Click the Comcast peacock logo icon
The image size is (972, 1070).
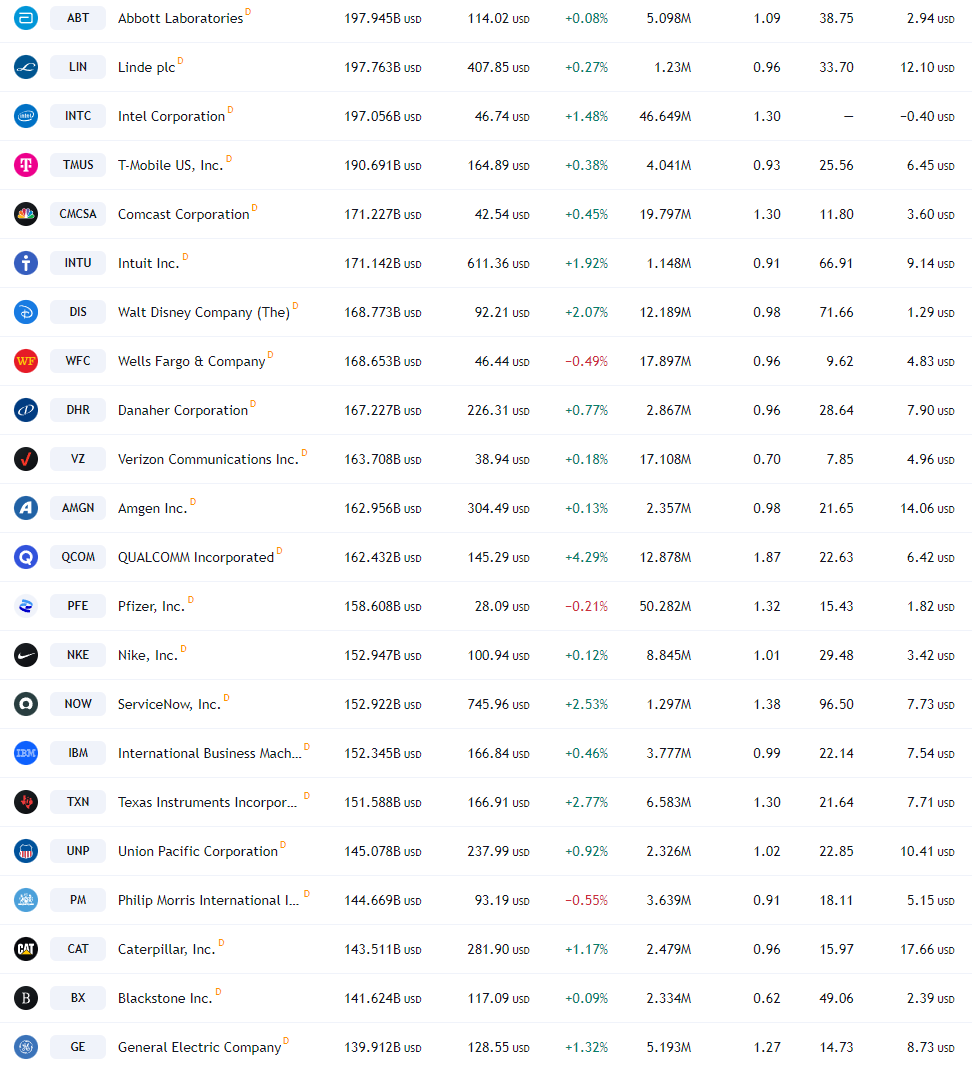[26, 214]
